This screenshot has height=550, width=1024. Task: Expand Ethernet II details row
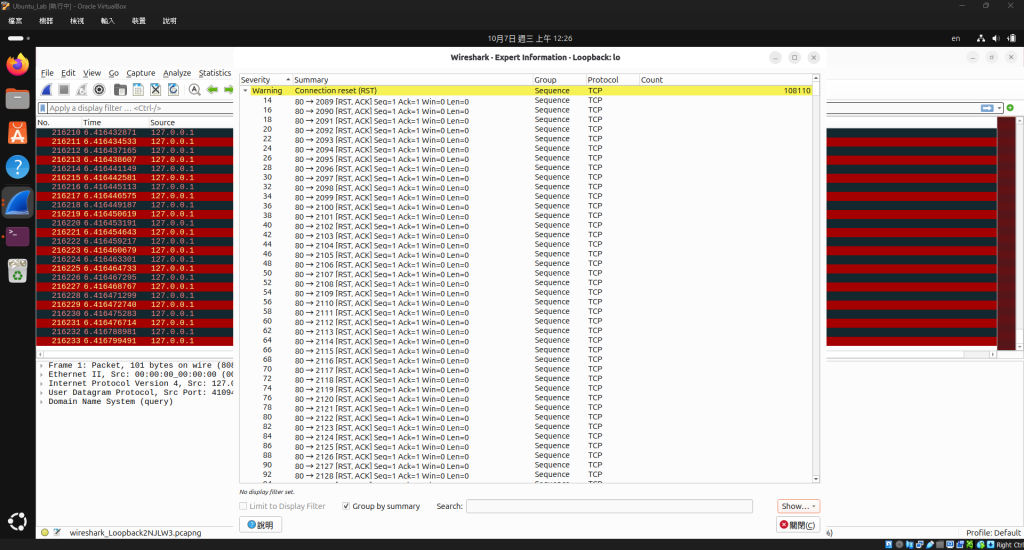[x=41, y=375]
